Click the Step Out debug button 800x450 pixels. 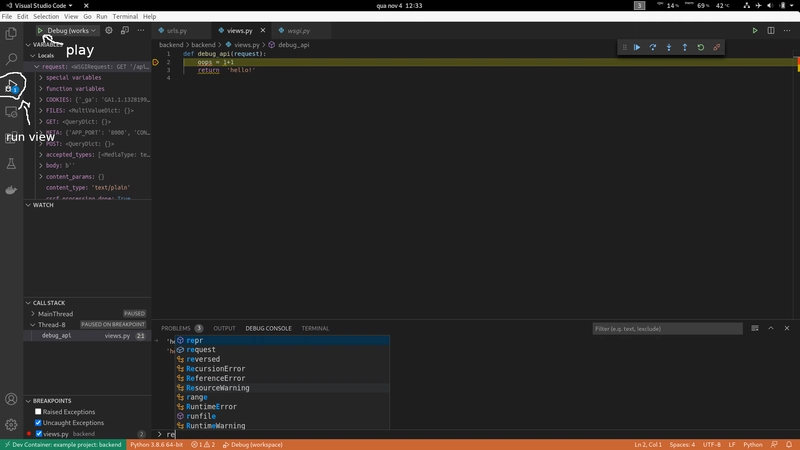tap(685, 47)
